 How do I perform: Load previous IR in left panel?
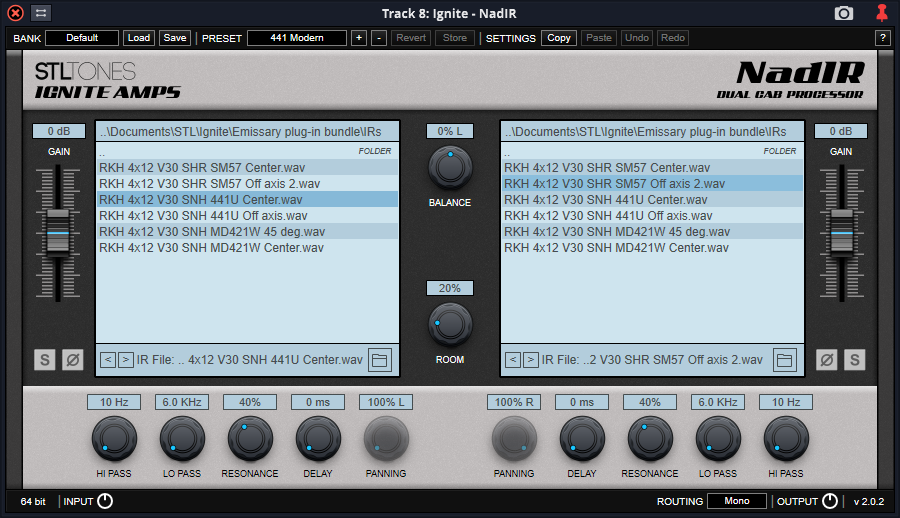(108, 360)
